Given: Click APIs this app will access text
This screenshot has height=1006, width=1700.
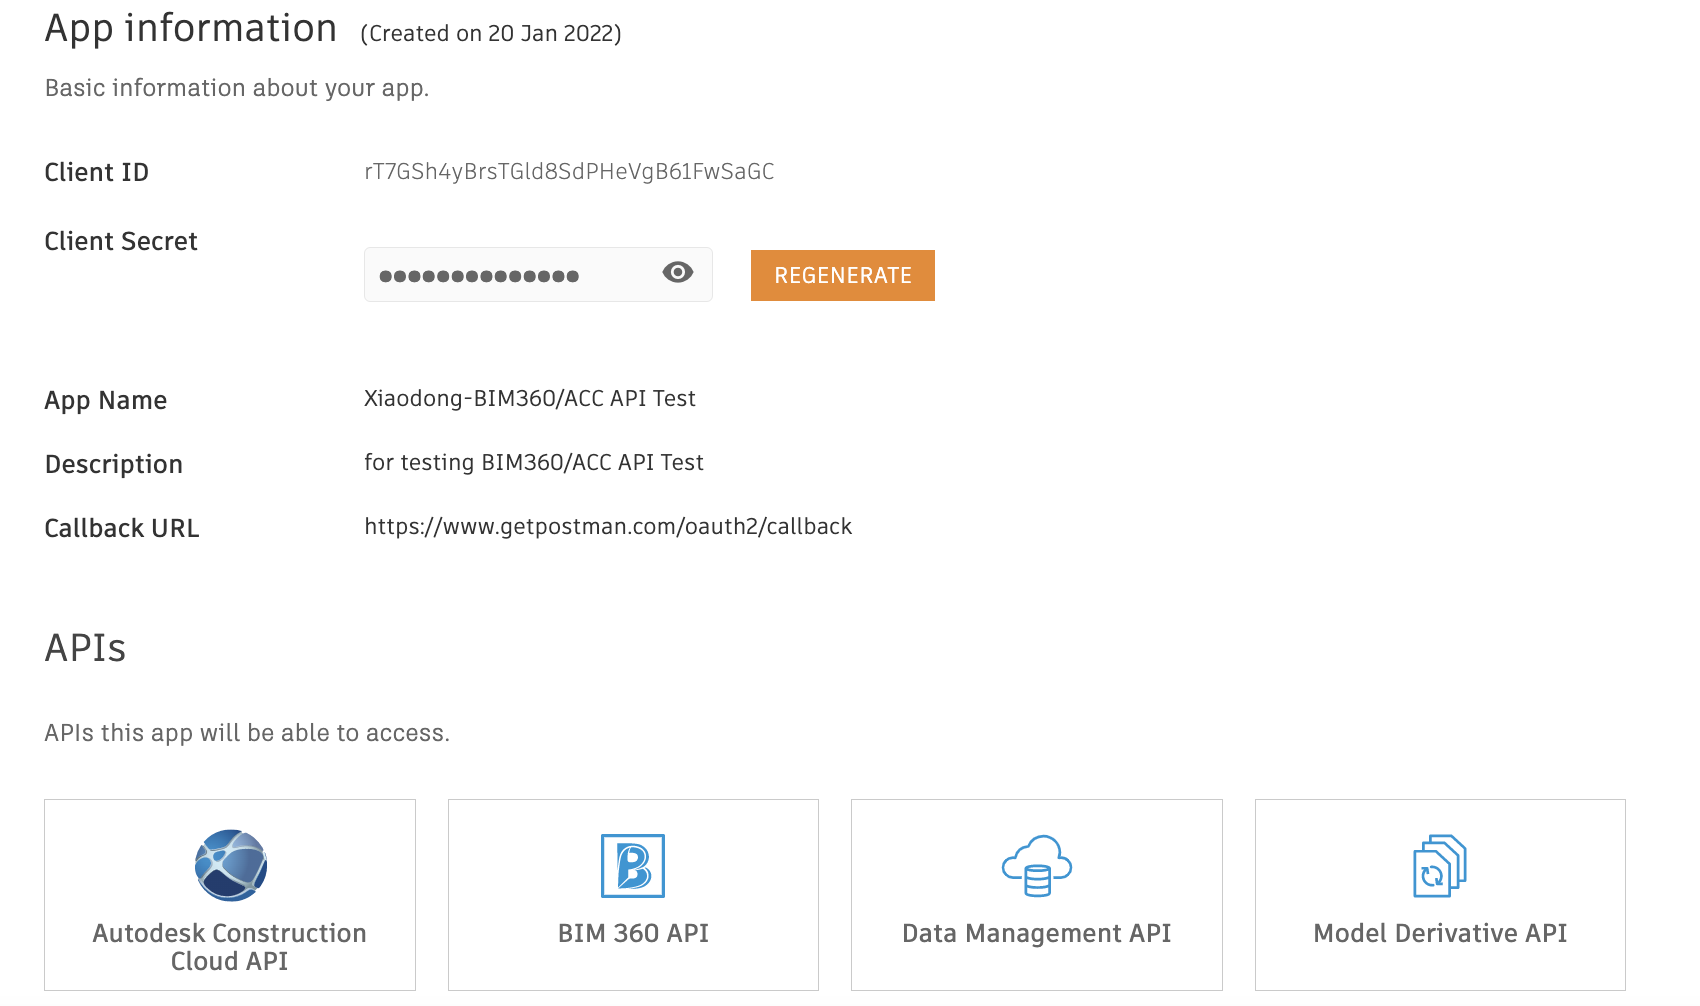Looking at the screenshot, I should point(247,734).
